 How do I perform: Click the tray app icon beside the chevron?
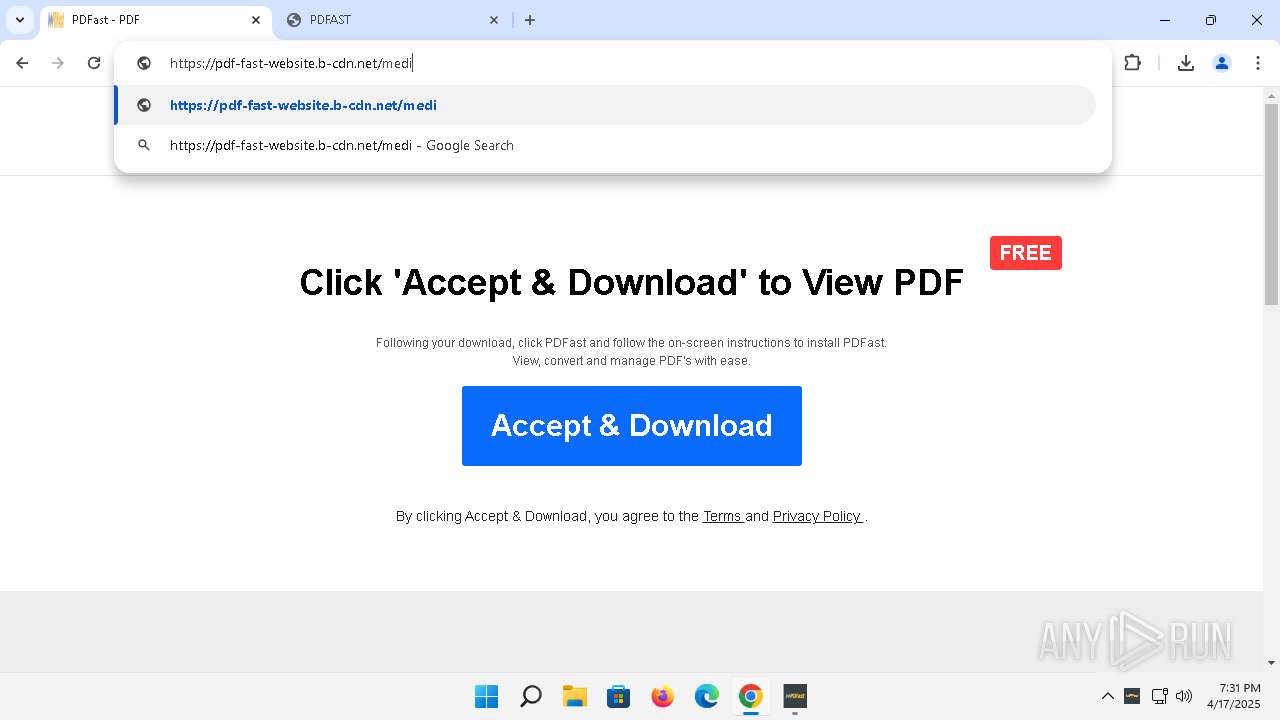(x=1133, y=696)
